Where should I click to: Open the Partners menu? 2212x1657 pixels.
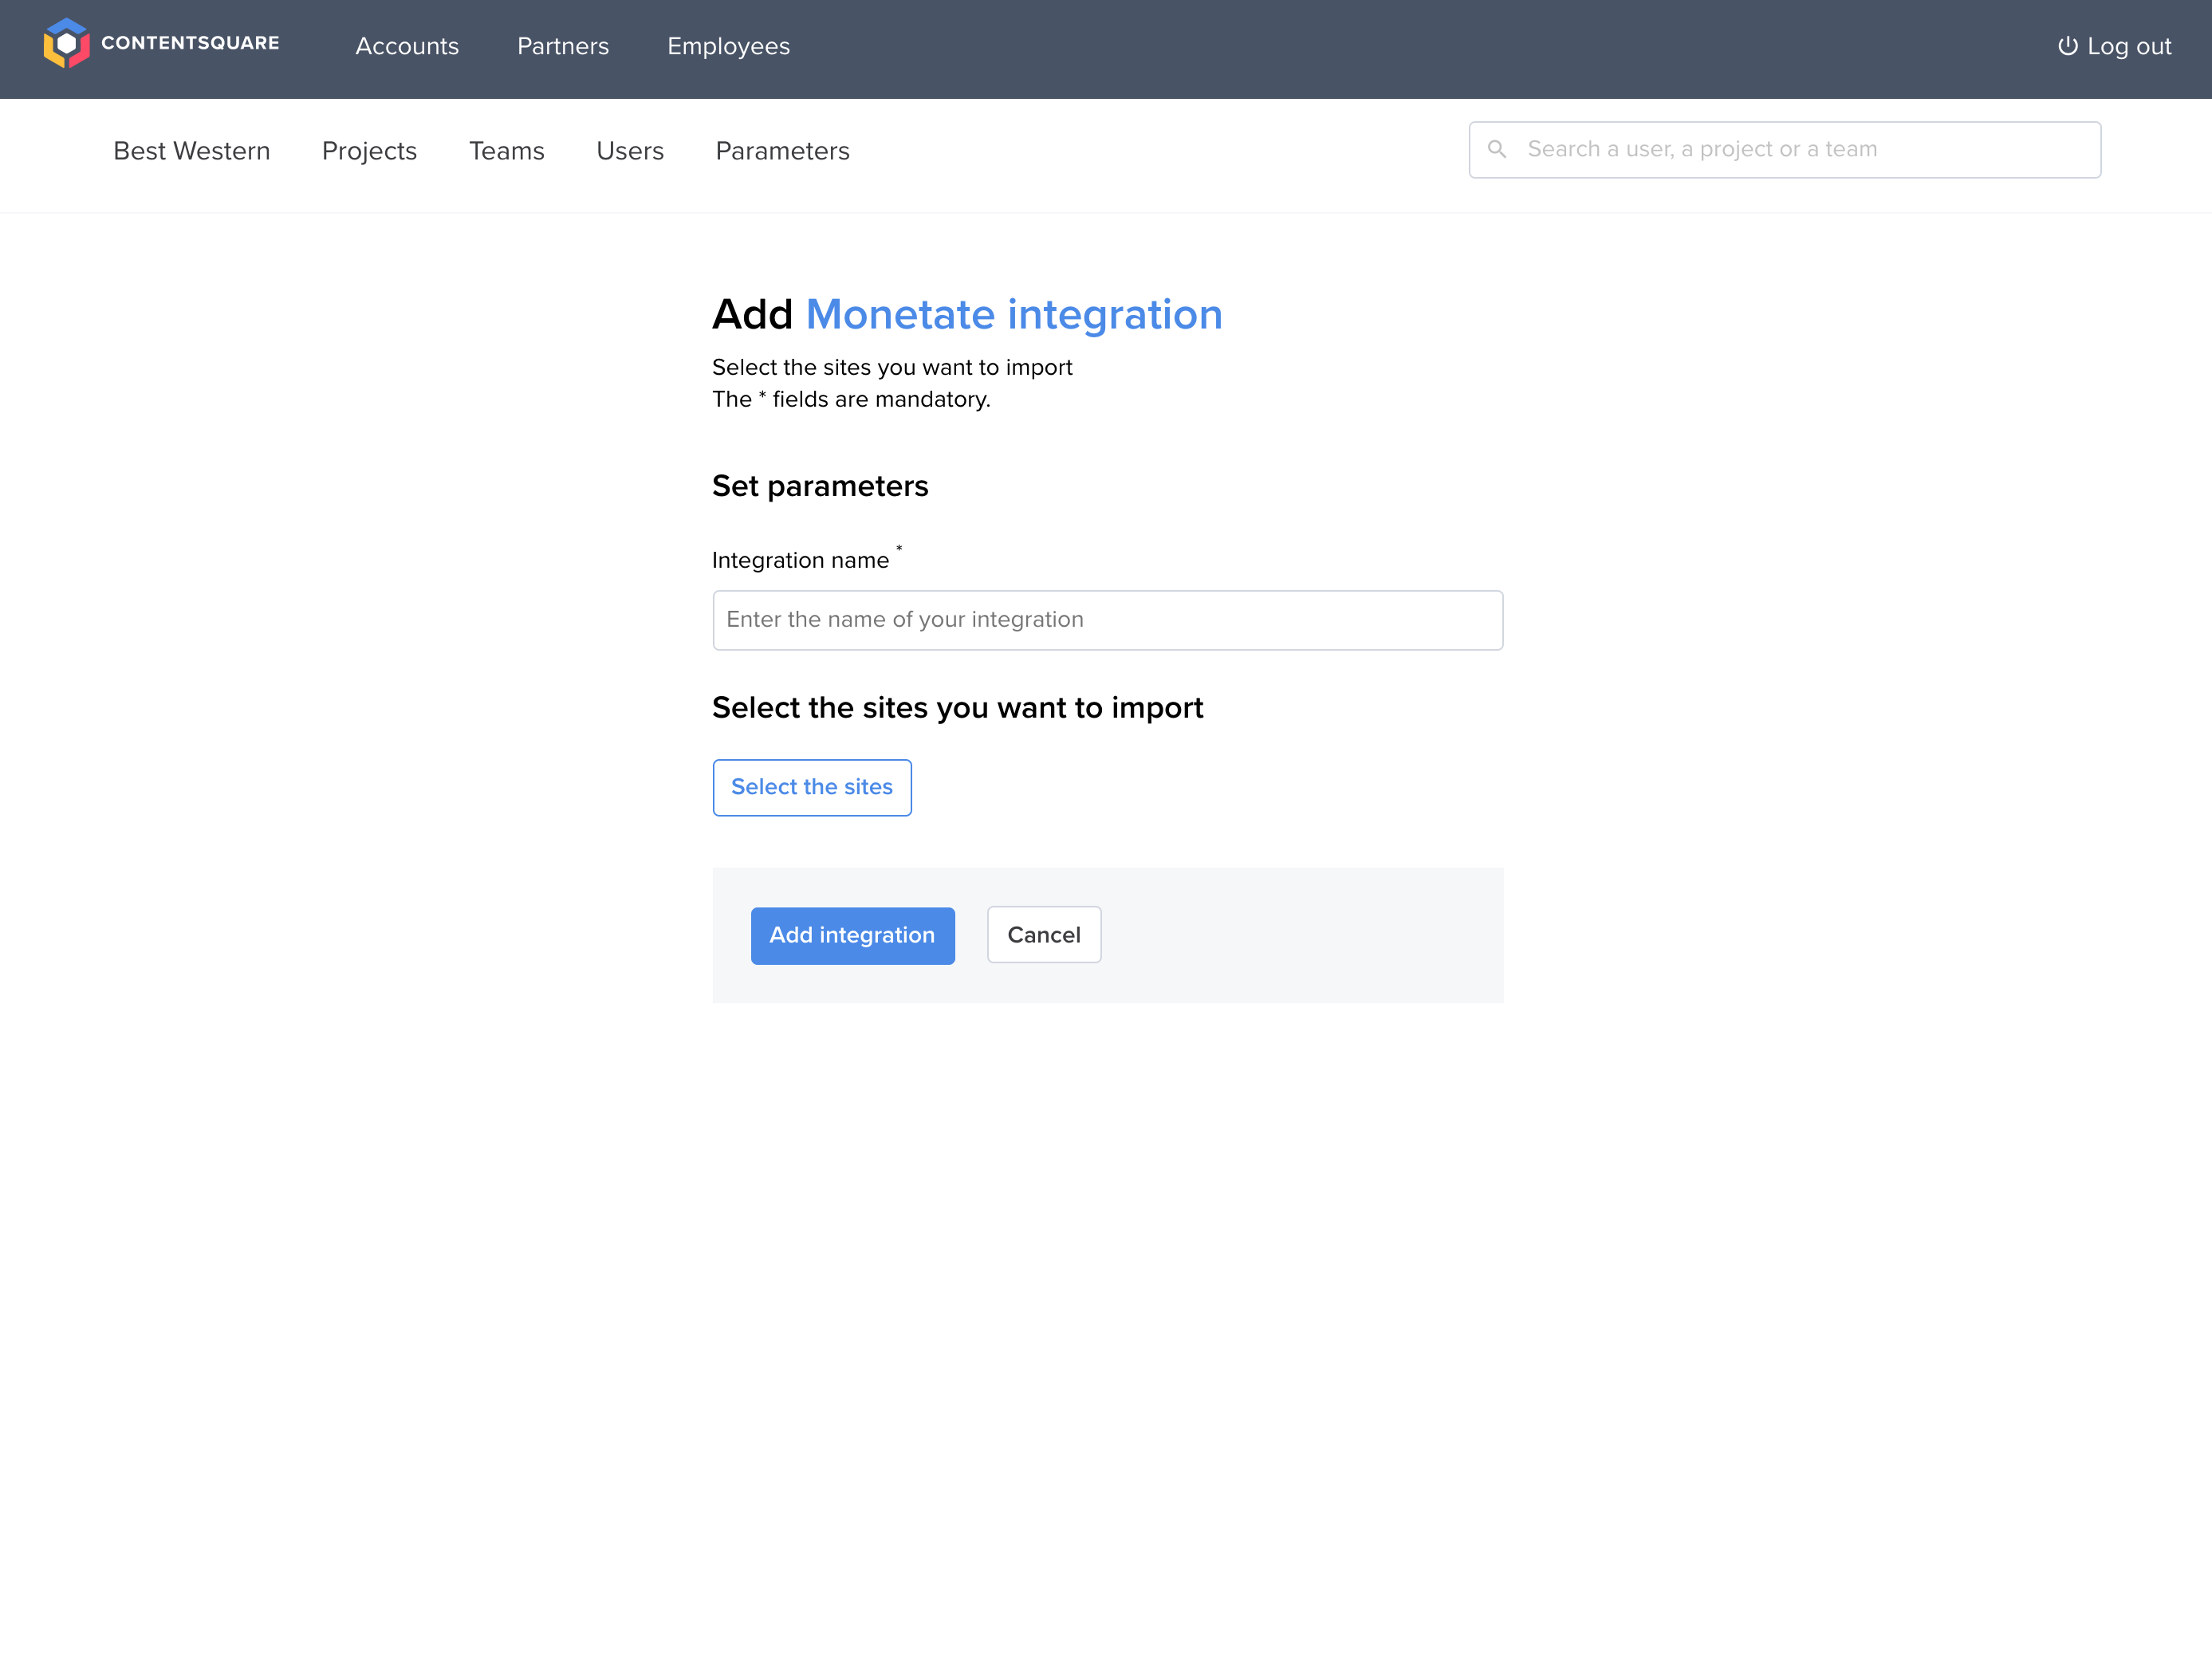point(563,46)
